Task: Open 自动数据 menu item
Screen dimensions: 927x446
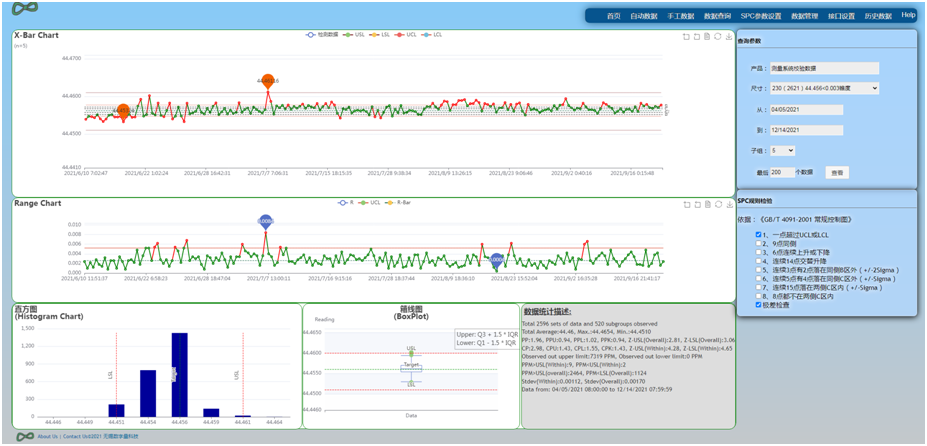Action: click(644, 16)
